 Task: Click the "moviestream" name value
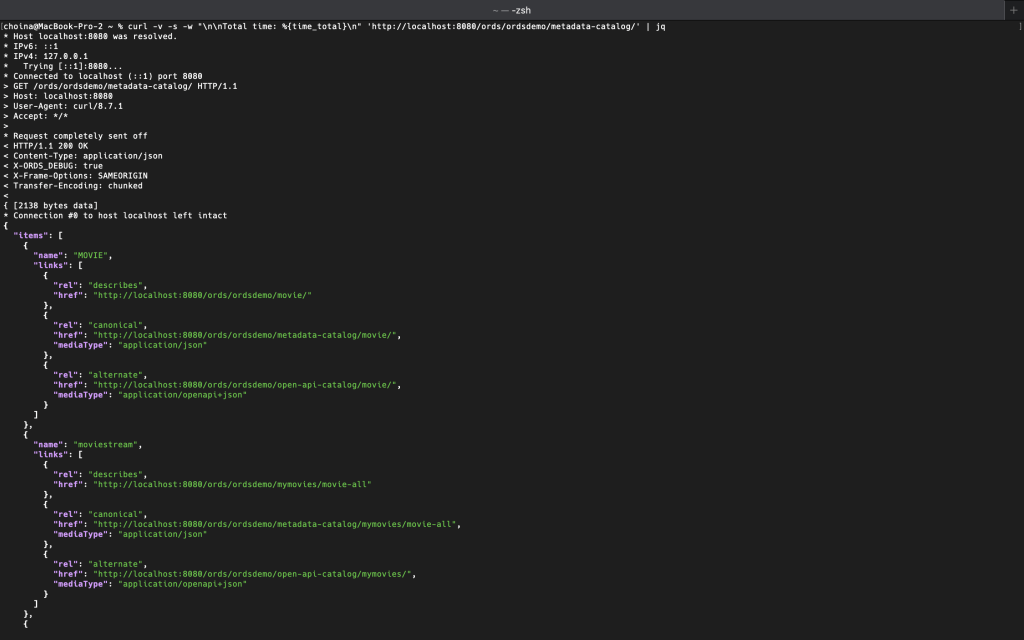point(105,445)
